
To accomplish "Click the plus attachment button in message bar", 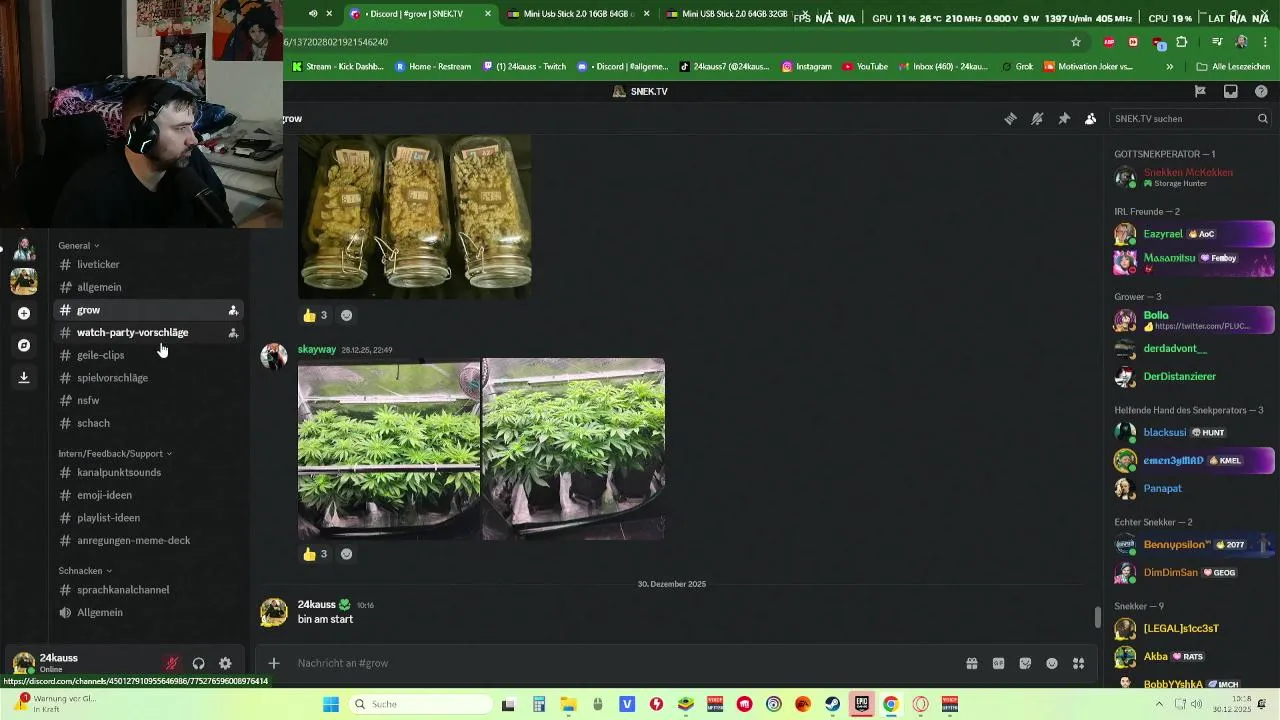I will click(x=273, y=663).
